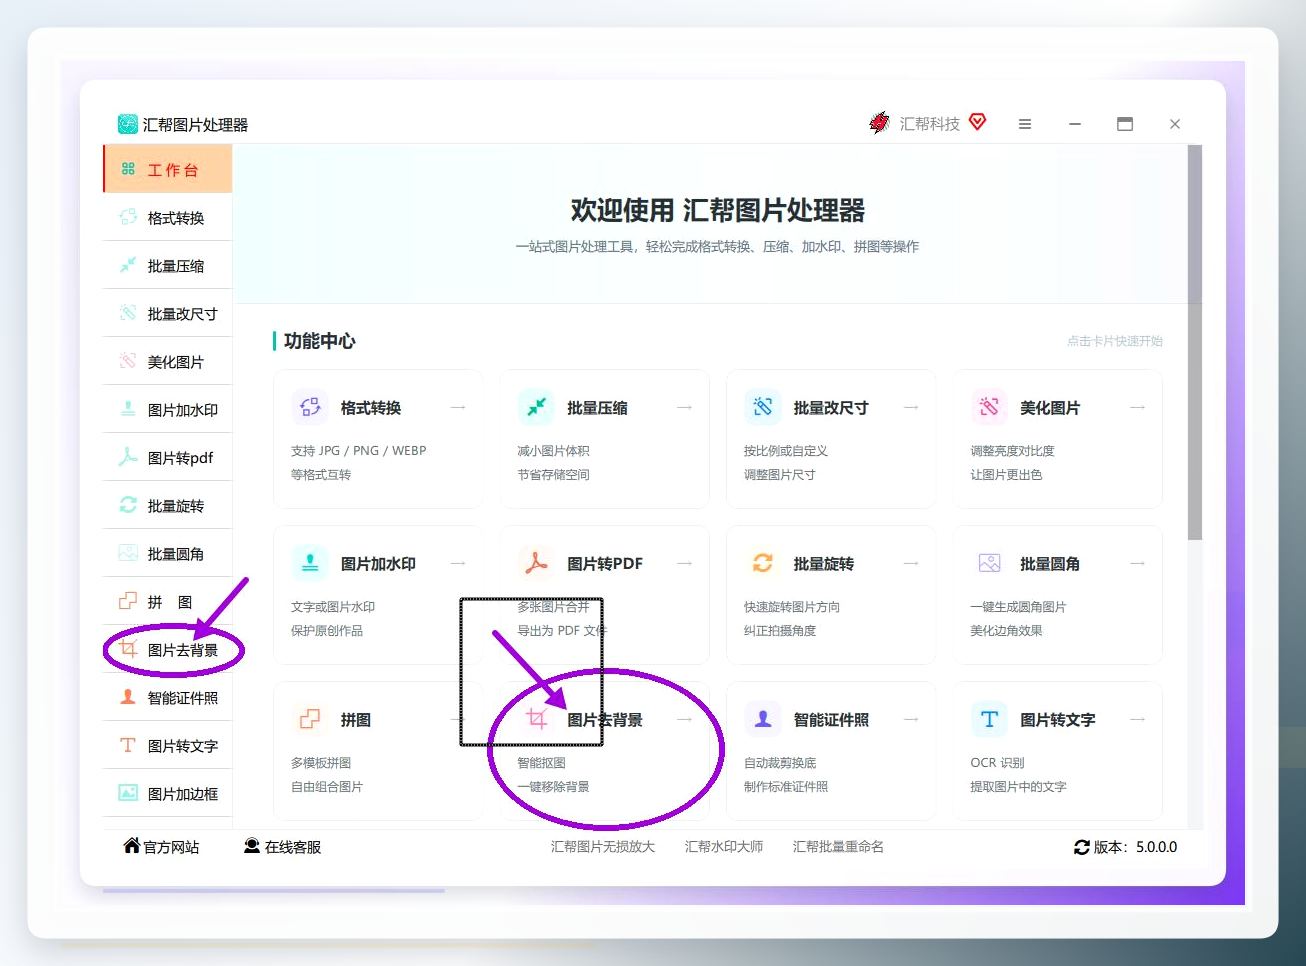Click the arrow on 批量旋转 card
Screen dimensions: 1306x966
point(911,563)
